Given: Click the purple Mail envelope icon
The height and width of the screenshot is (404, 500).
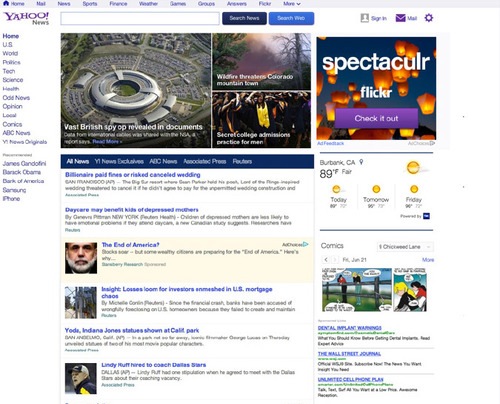Looking at the screenshot, I should click(x=400, y=18).
